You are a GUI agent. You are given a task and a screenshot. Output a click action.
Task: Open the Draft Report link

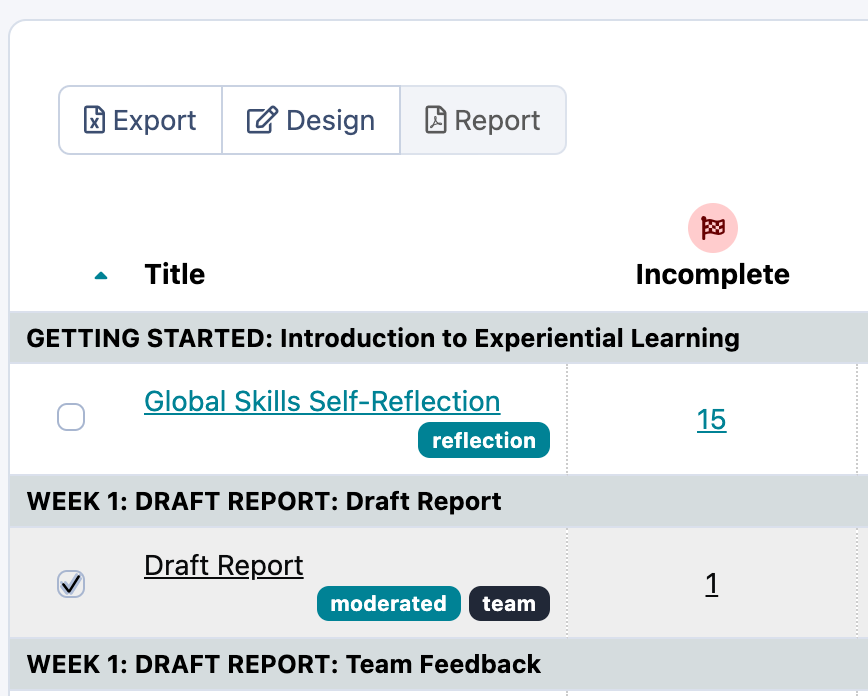point(224,566)
